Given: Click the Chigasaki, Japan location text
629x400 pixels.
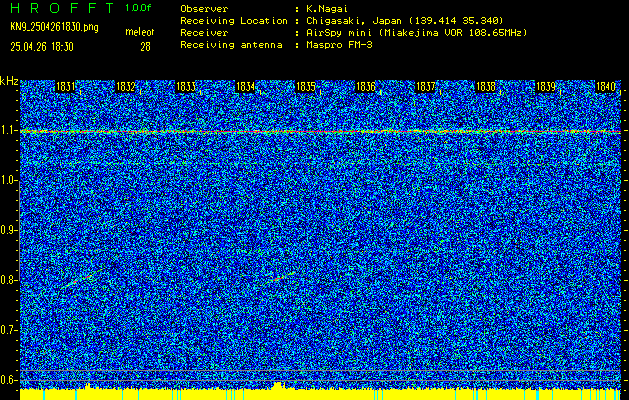Looking at the screenshot, I should (x=405, y=21).
